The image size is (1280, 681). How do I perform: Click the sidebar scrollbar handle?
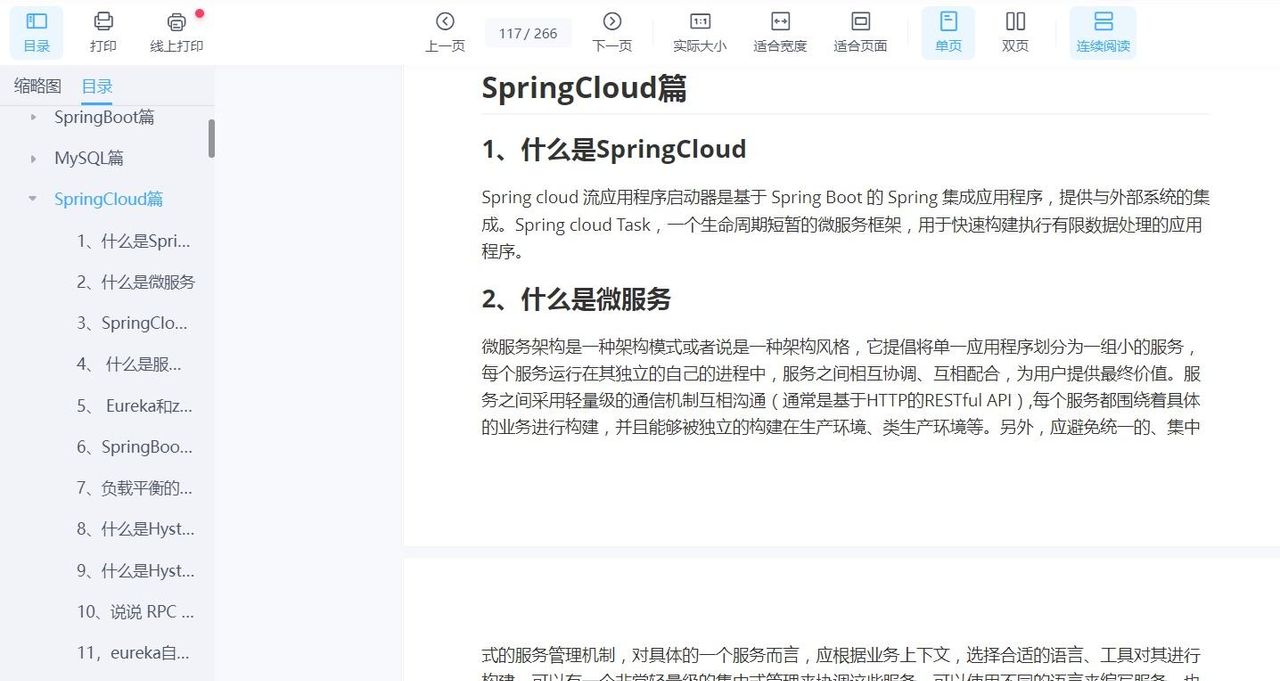(213, 140)
